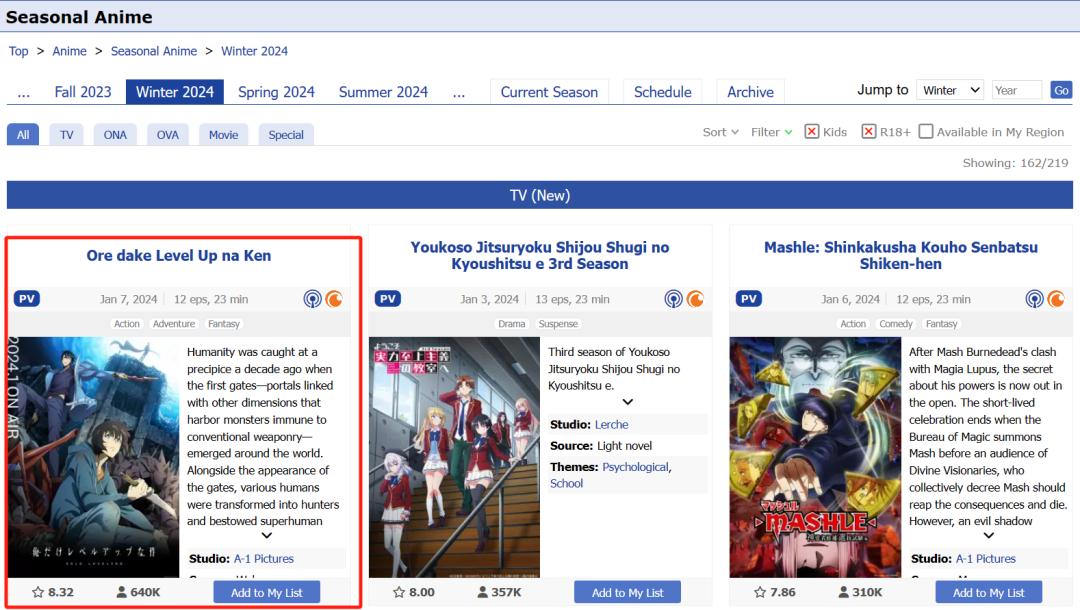Toggle the Kids exclusion checkbox
This screenshot has height=610, width=1080.
pos(812,132)
